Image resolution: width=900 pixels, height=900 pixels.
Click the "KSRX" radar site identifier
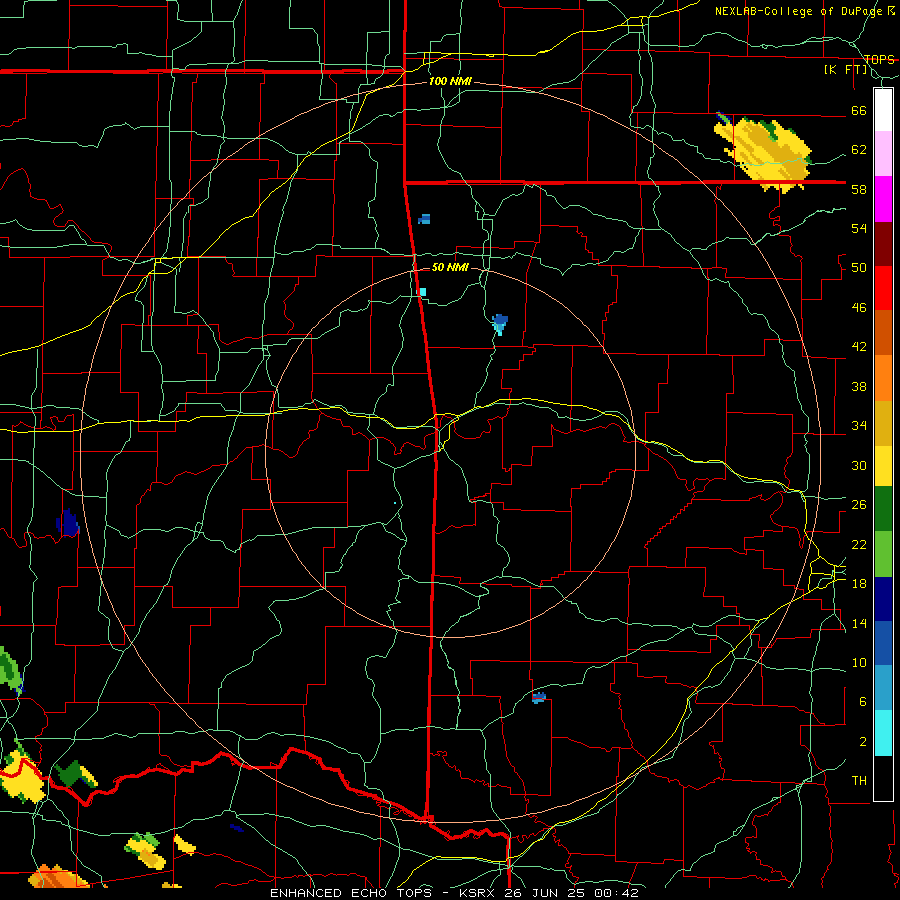(x=479, y=893)
